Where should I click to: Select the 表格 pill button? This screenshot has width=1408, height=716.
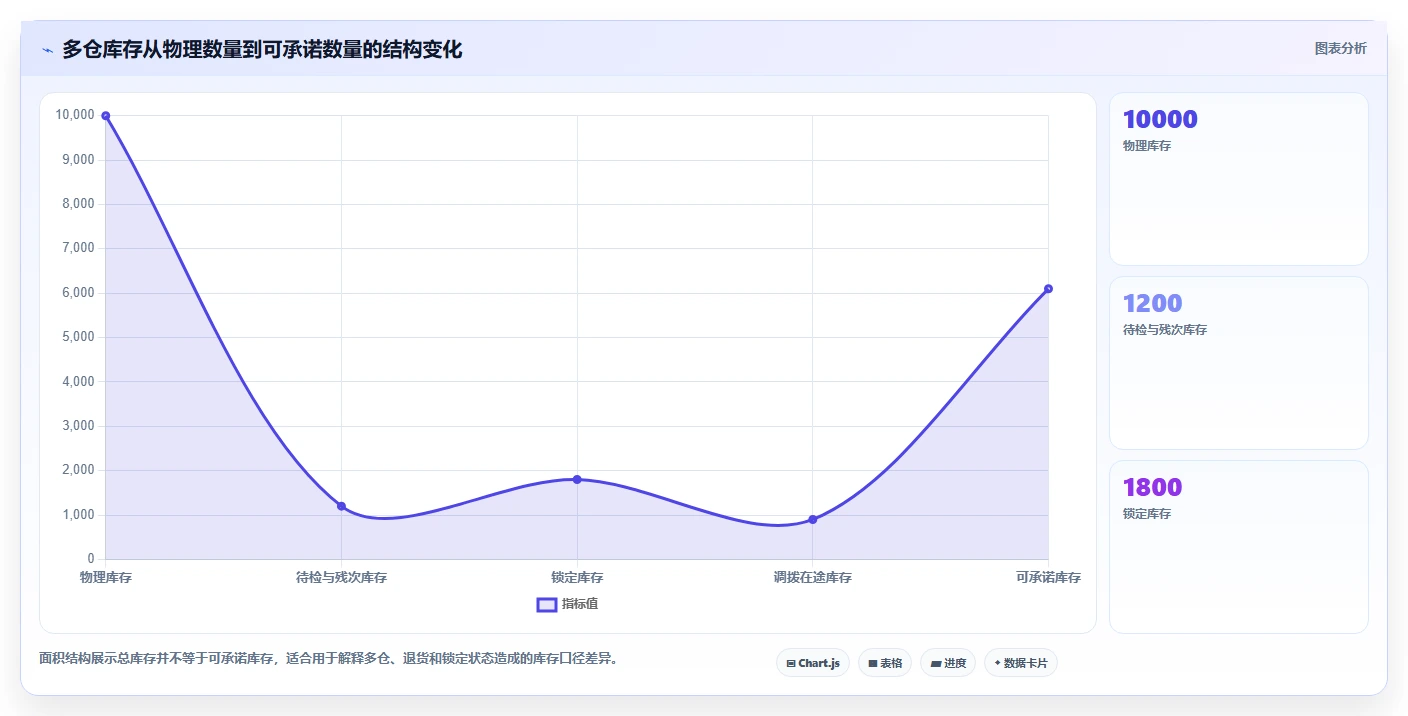coord(885,663)
